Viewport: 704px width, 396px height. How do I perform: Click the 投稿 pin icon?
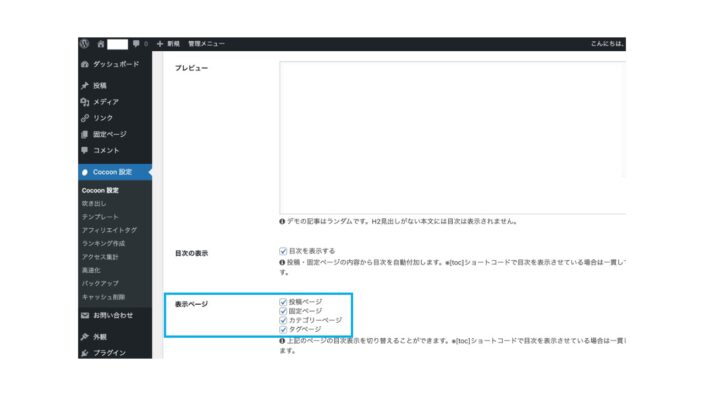click(x=85, y=85)
